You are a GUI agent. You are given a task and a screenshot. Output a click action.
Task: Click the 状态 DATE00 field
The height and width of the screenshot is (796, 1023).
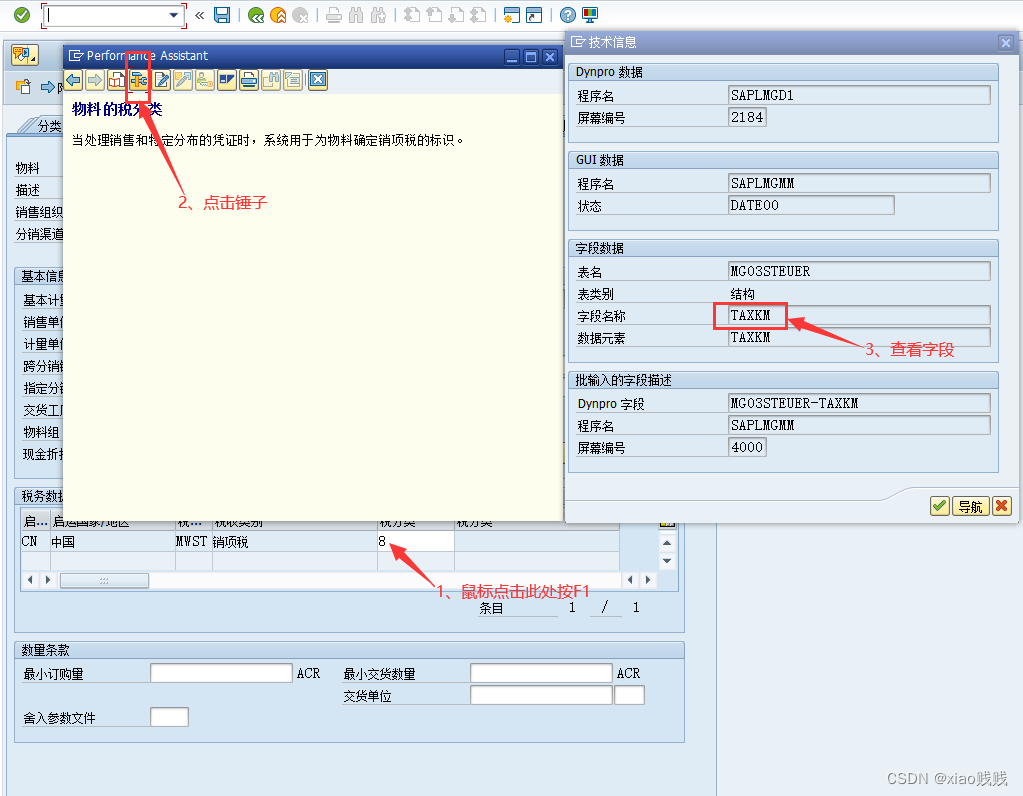click(811, 206)
